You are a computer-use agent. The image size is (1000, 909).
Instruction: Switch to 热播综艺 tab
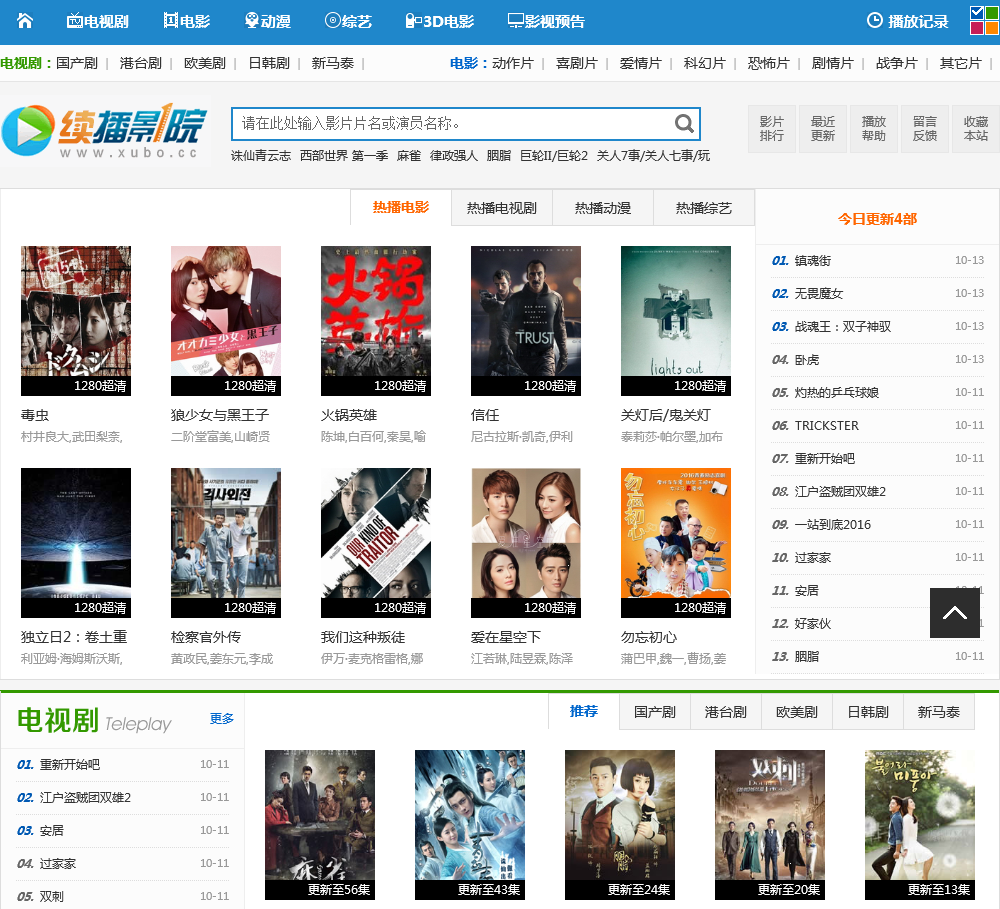coord(703,208)
